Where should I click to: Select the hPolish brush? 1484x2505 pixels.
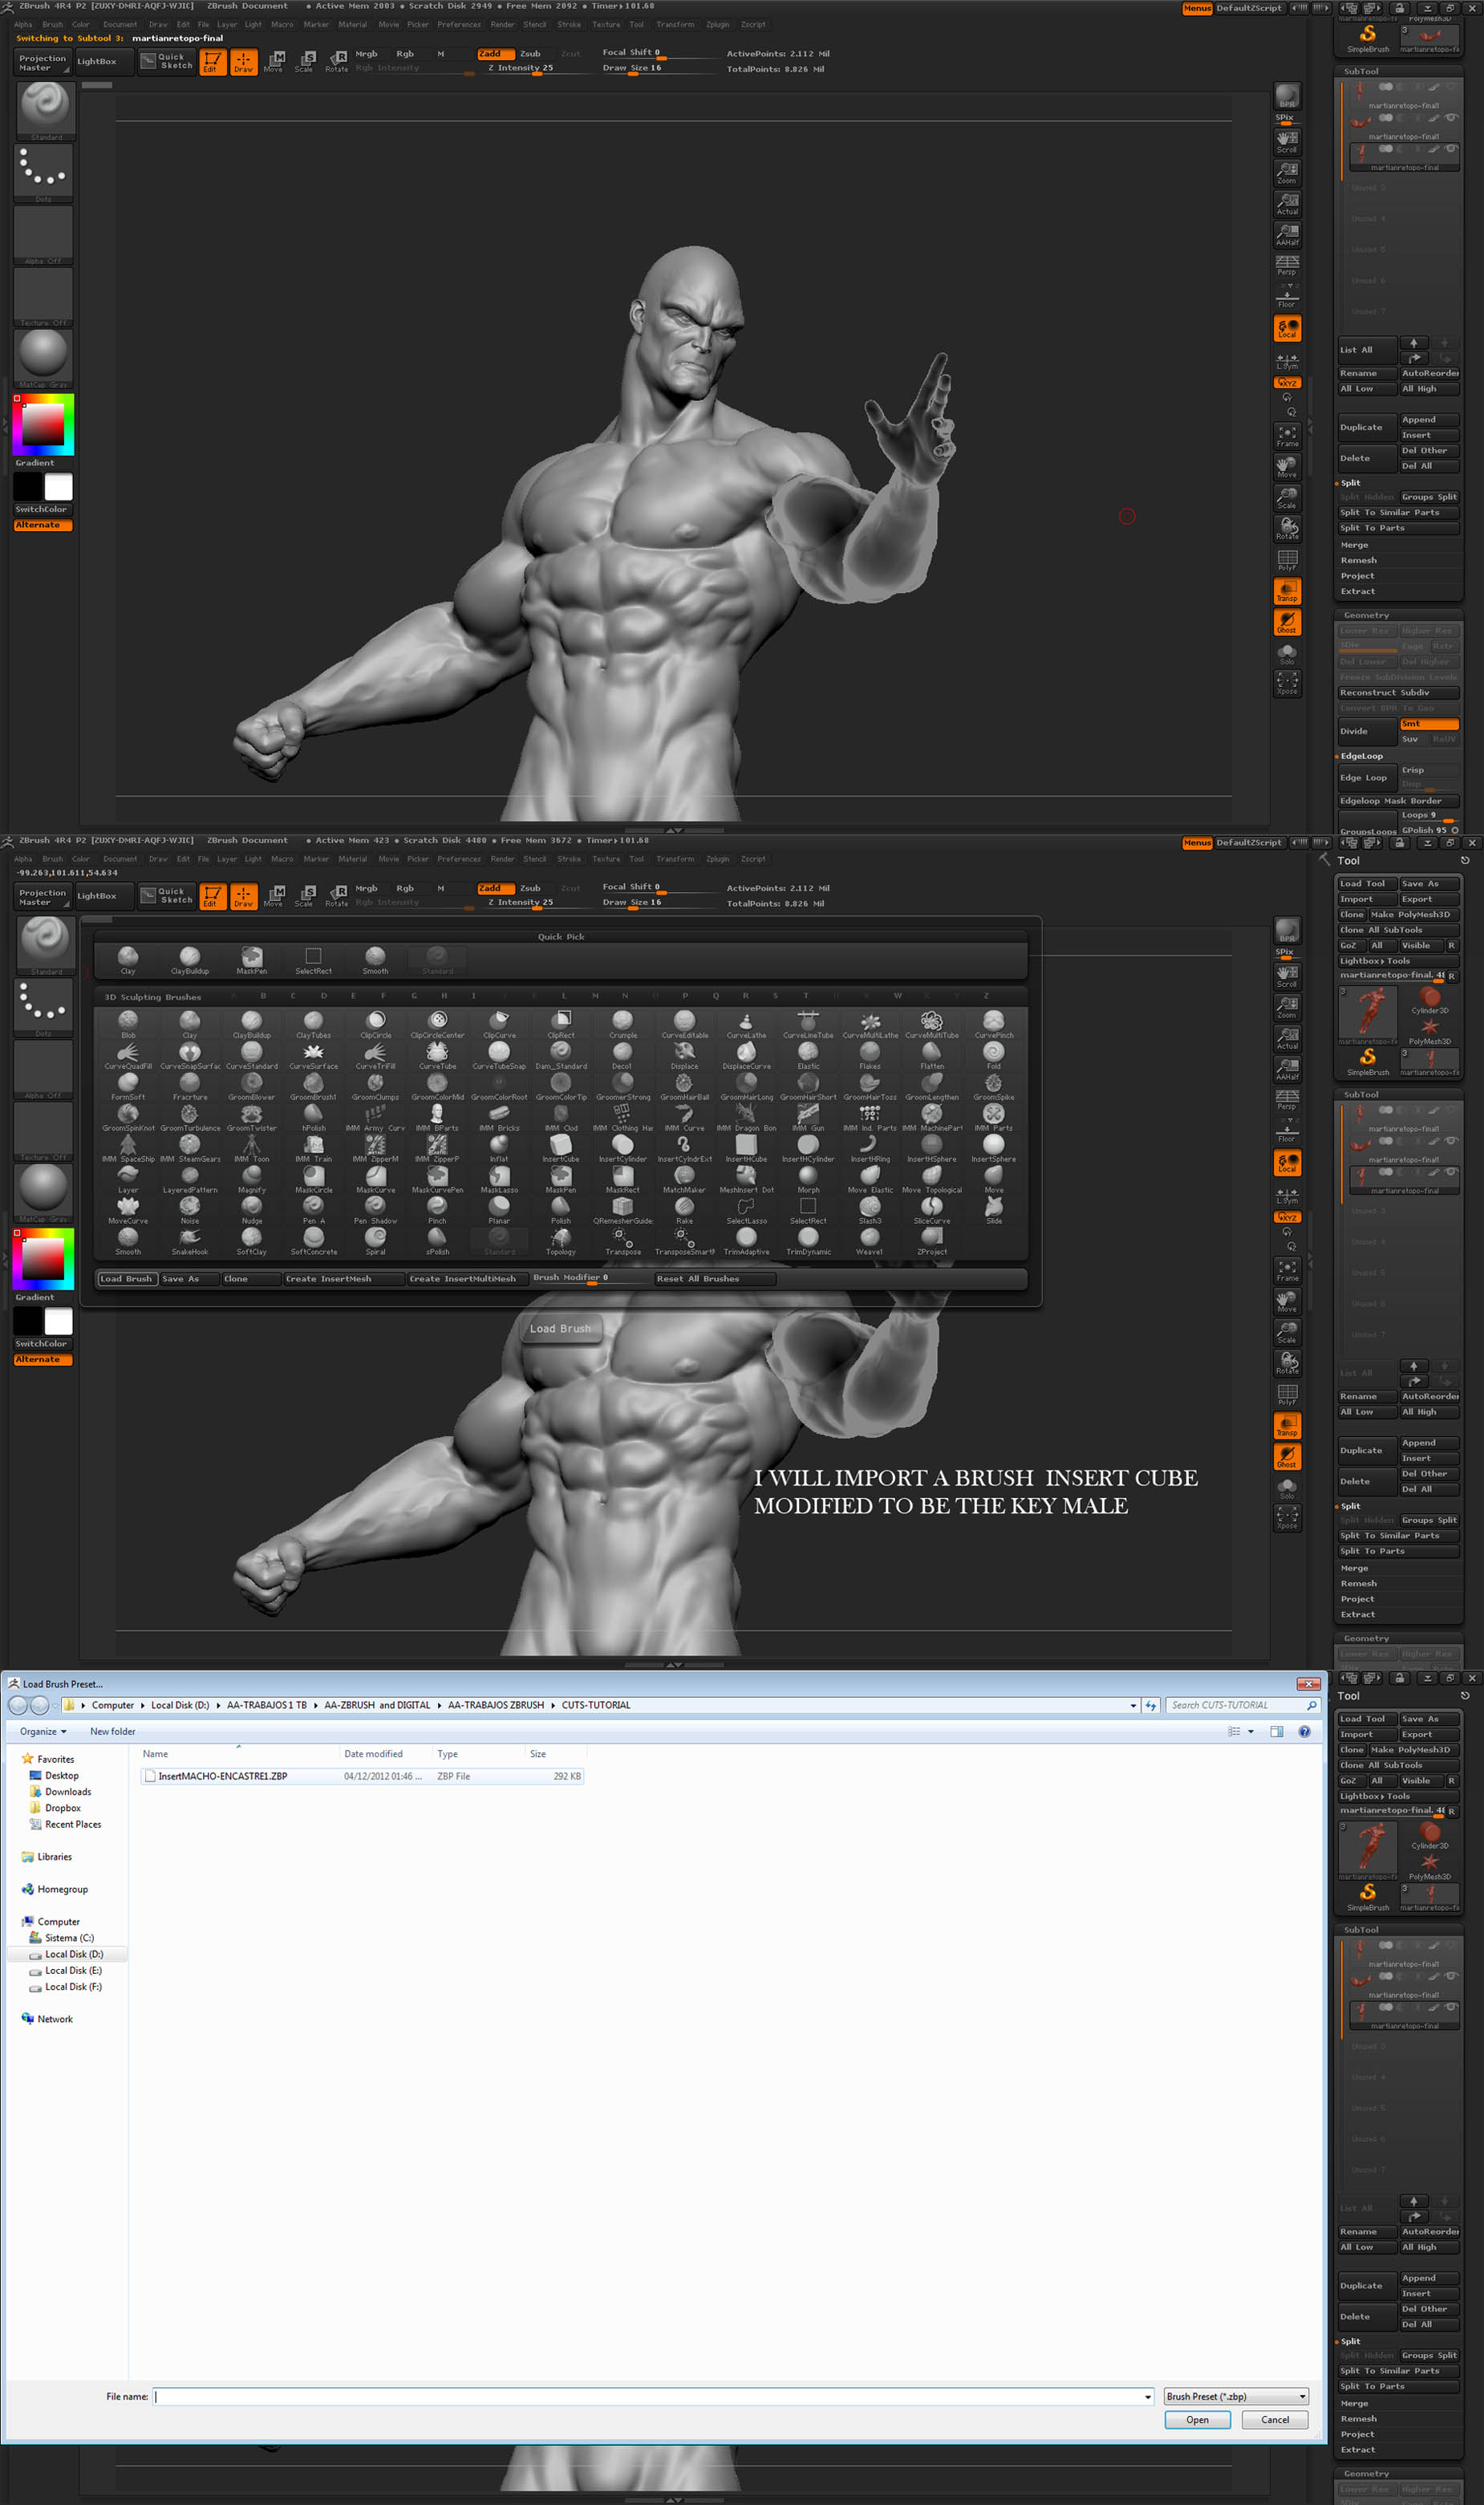pos(313,1117)
